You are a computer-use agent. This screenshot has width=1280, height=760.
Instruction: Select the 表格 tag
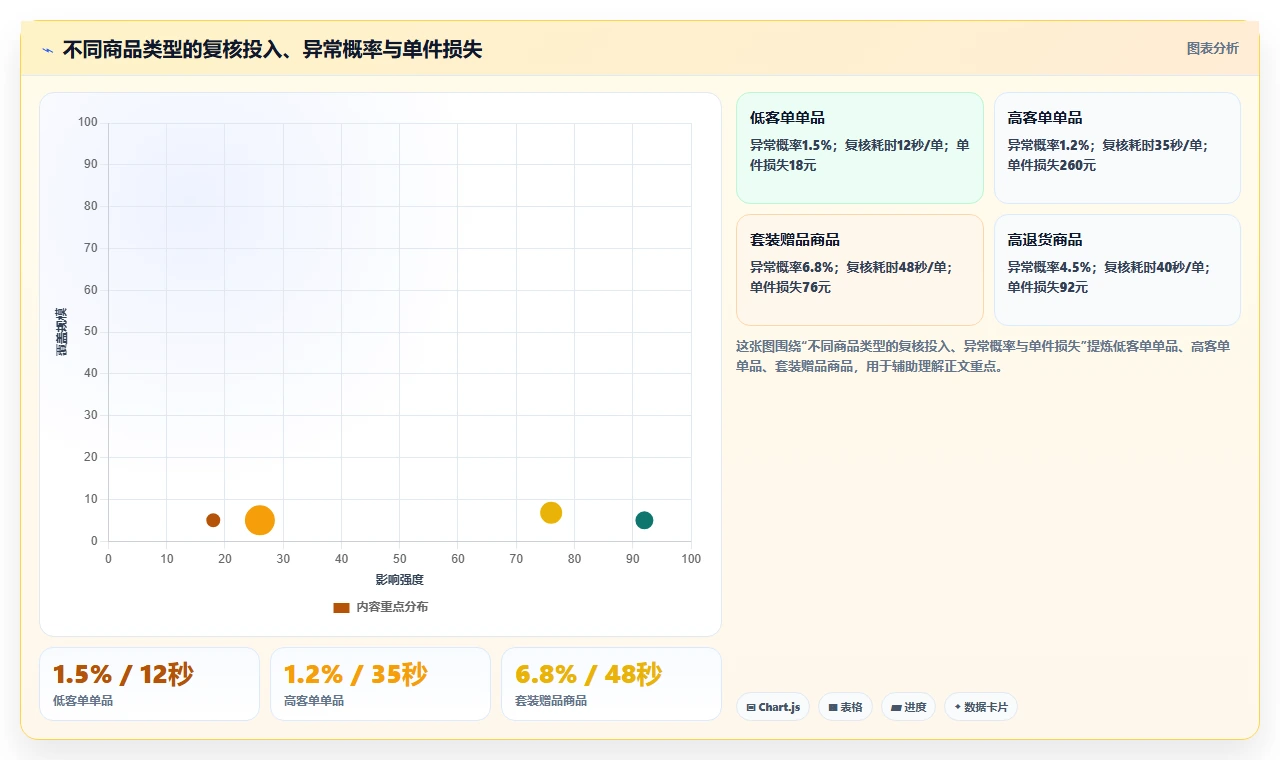tap(845, 707)
